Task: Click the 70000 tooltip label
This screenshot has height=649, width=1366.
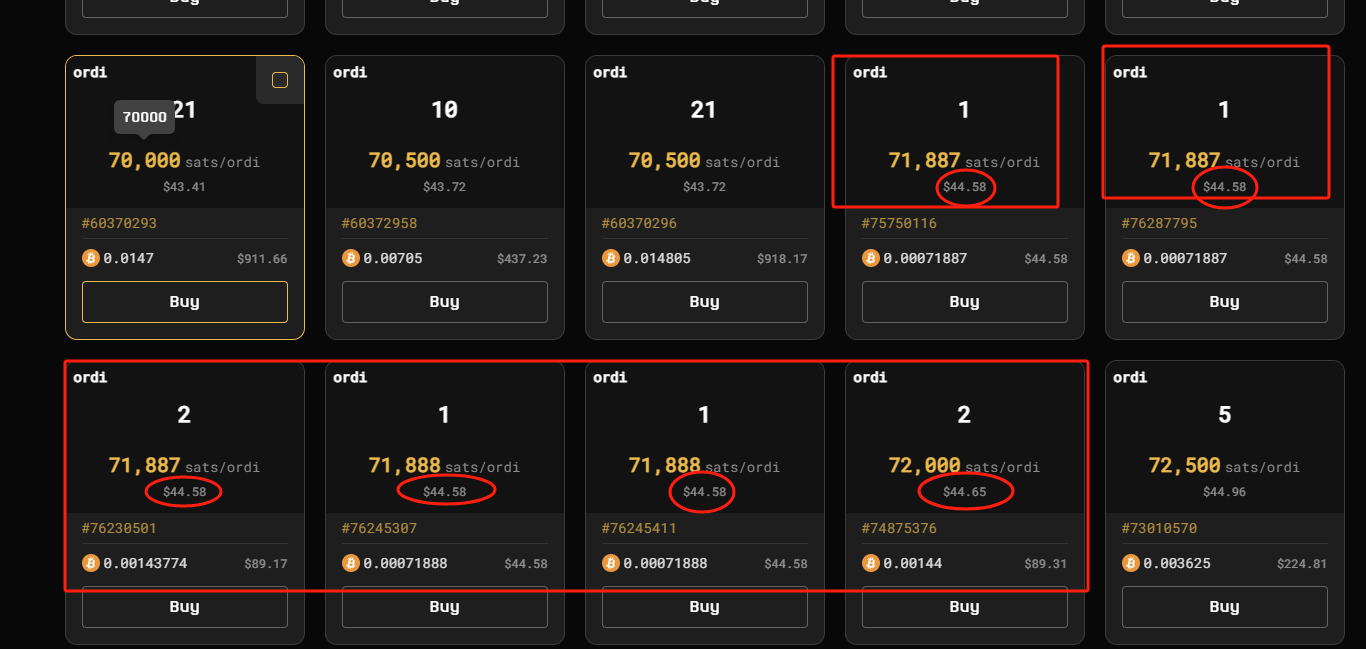Action: (145, 117)
